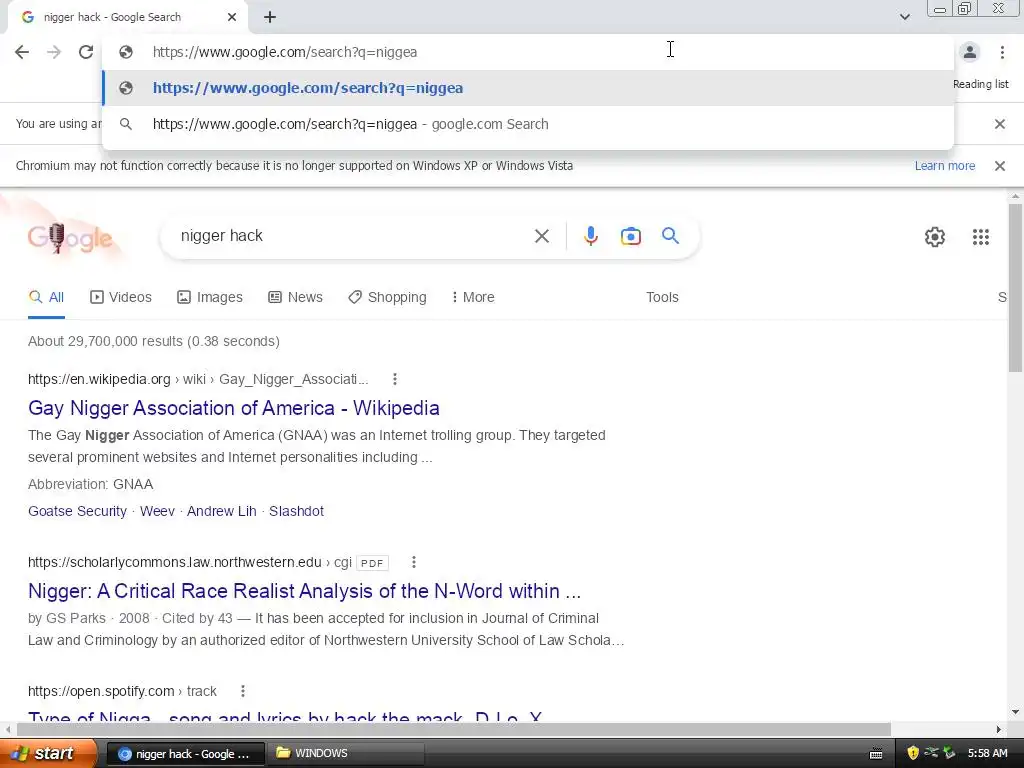Open the Chromium profile avatar icon
Viewport: 1024px width, 768px height.
pyautogui.click(x=970, y=52)
